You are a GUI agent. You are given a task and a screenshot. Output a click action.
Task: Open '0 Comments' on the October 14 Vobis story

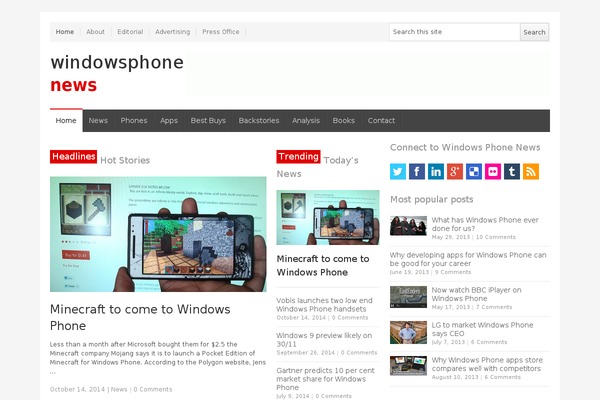click(x=350, y=318)
